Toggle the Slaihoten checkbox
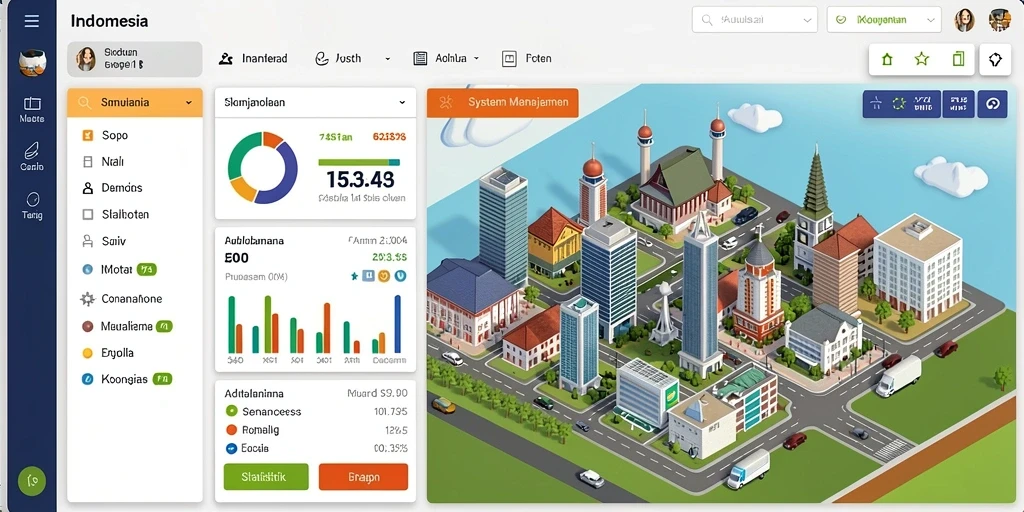 (88, 214)
